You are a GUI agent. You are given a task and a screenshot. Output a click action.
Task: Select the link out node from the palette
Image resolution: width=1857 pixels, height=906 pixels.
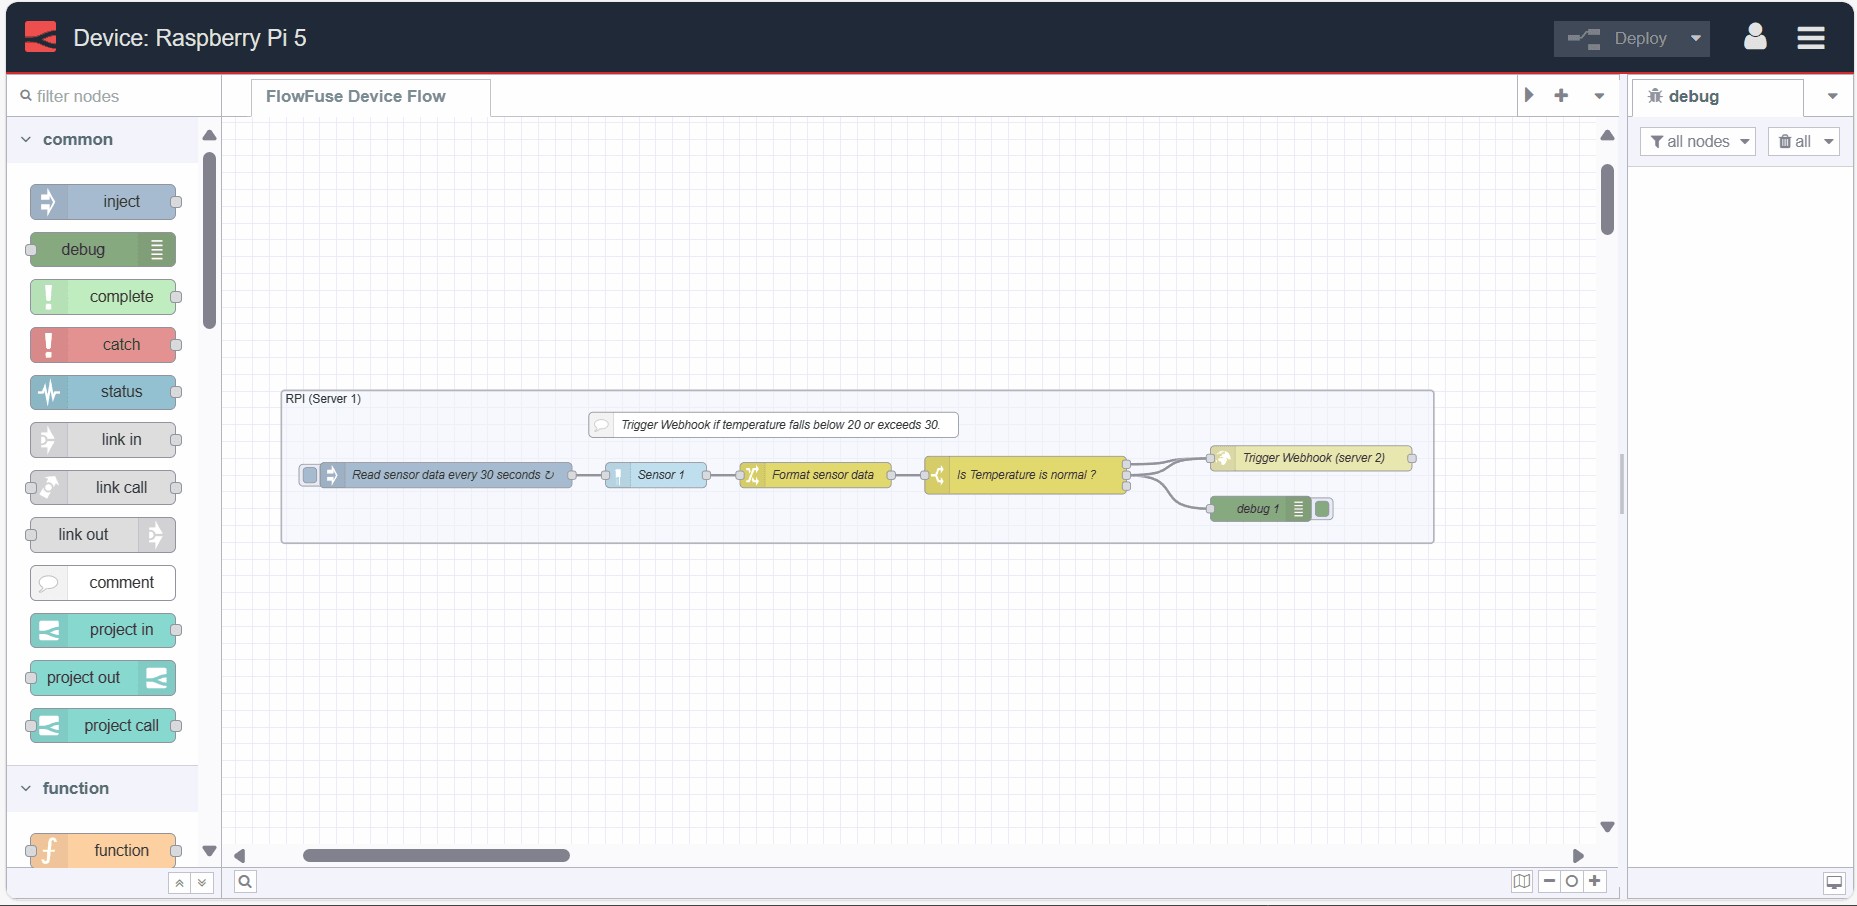tap(101, 534)
